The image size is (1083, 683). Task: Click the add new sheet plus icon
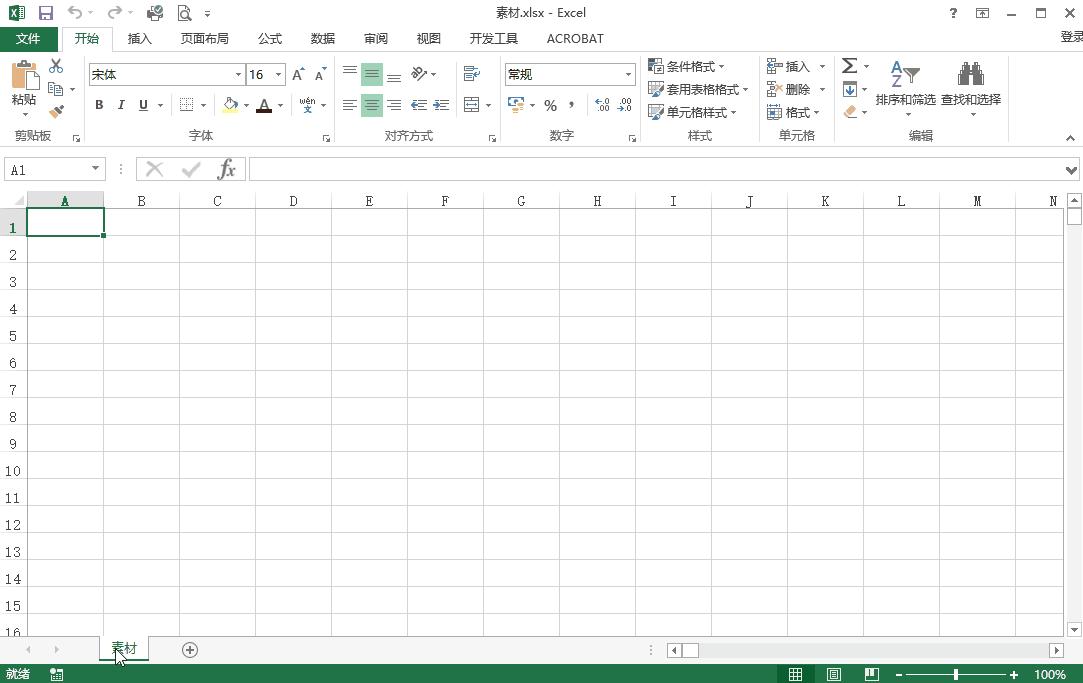[x=190, y=650]
